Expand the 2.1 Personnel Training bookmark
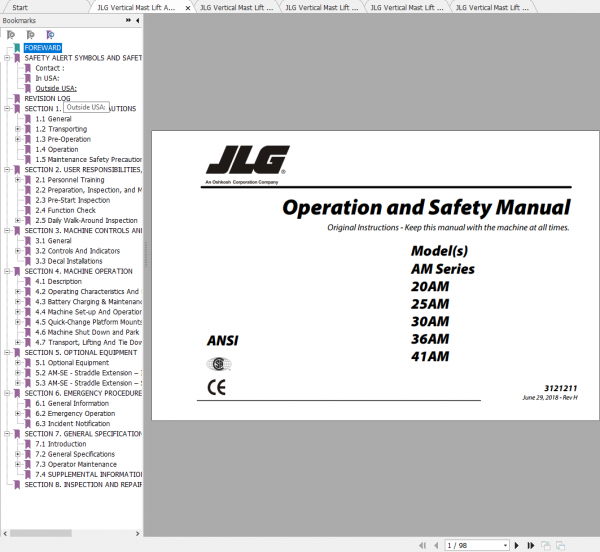This screenshot has width=600, height=552. tap(18, 180)
